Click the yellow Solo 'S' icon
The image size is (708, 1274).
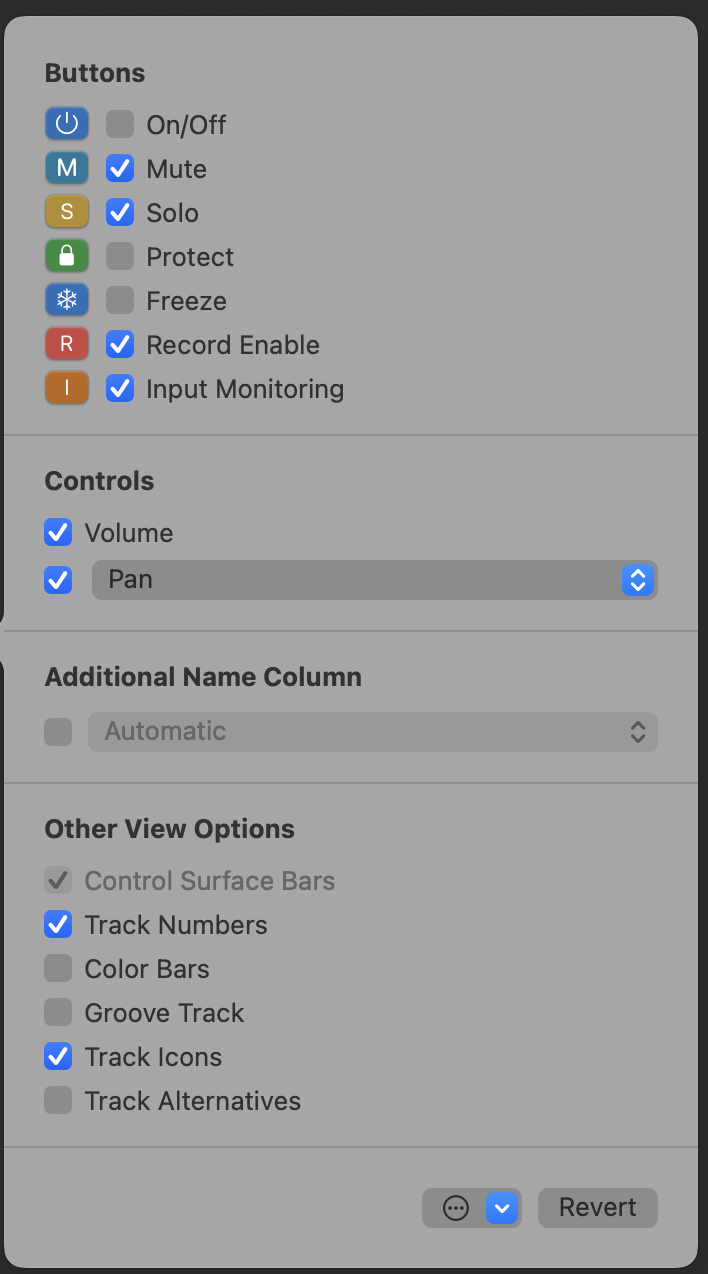[67, 212]
